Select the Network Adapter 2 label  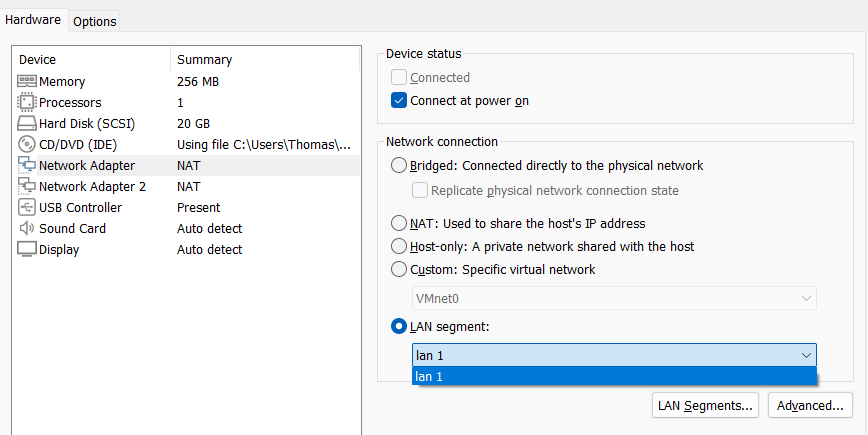tap(92, 187)
